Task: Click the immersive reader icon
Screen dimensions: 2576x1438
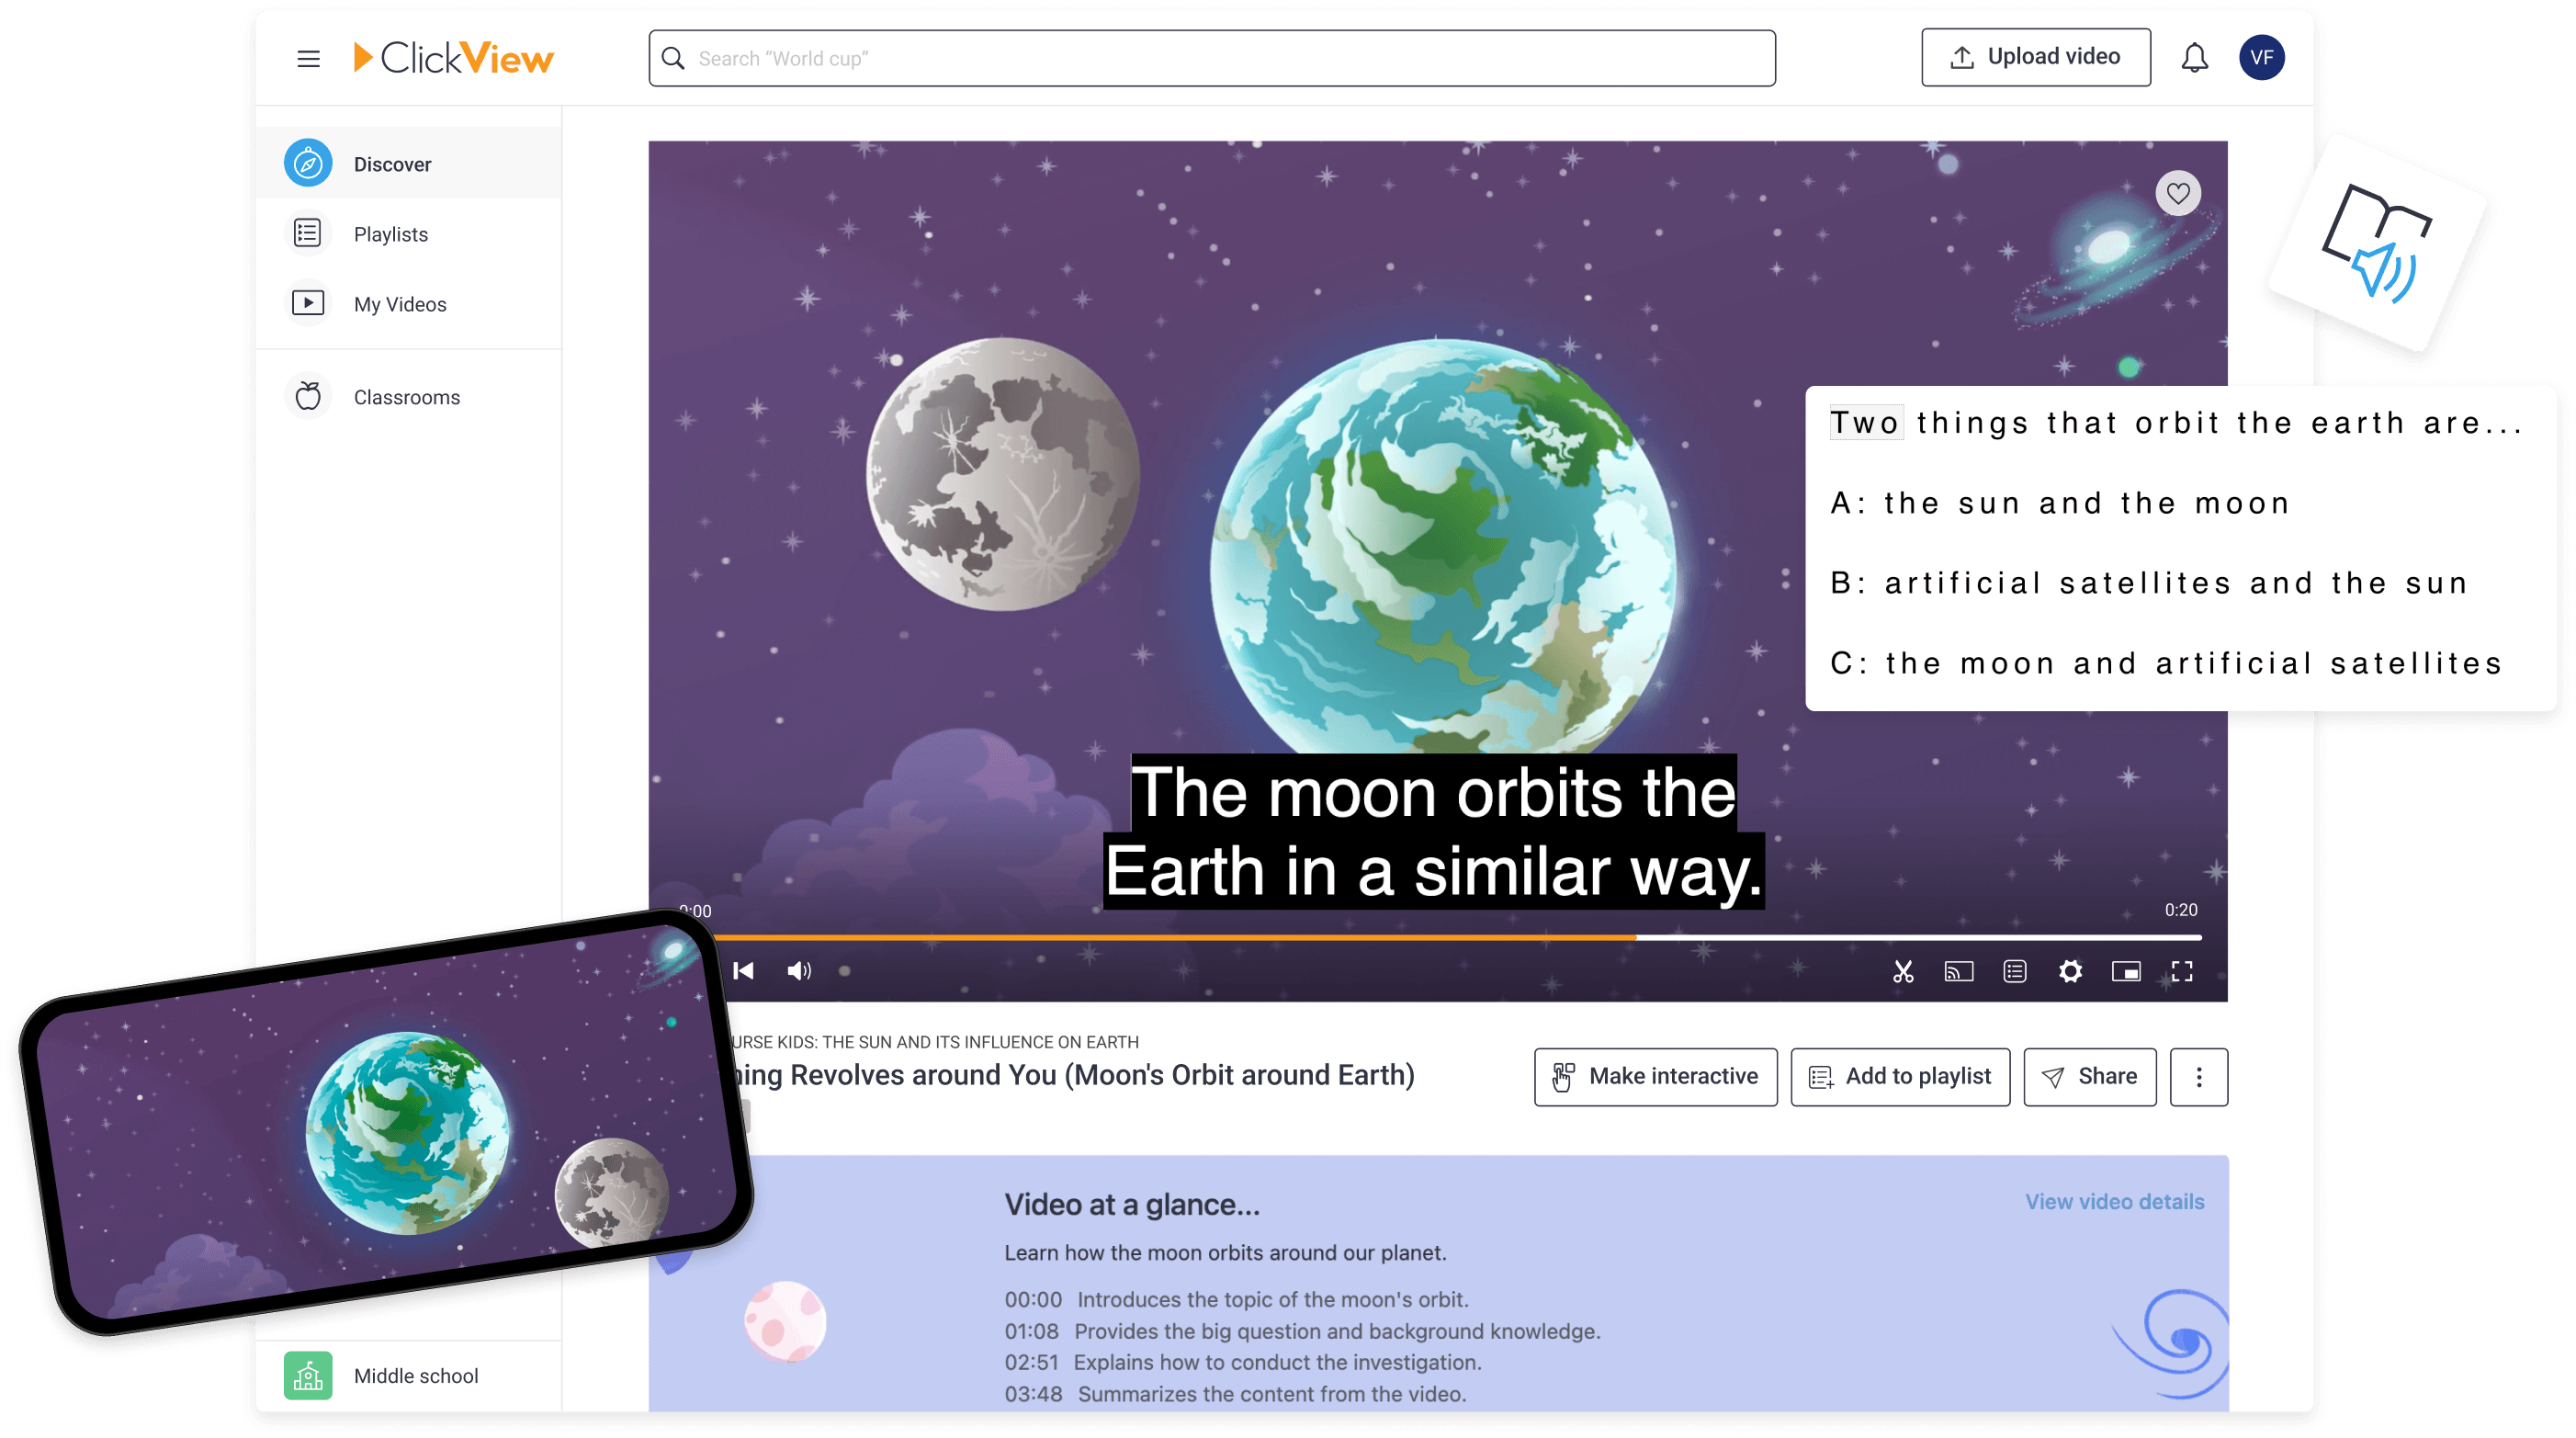Action: tap(2376, 244)
